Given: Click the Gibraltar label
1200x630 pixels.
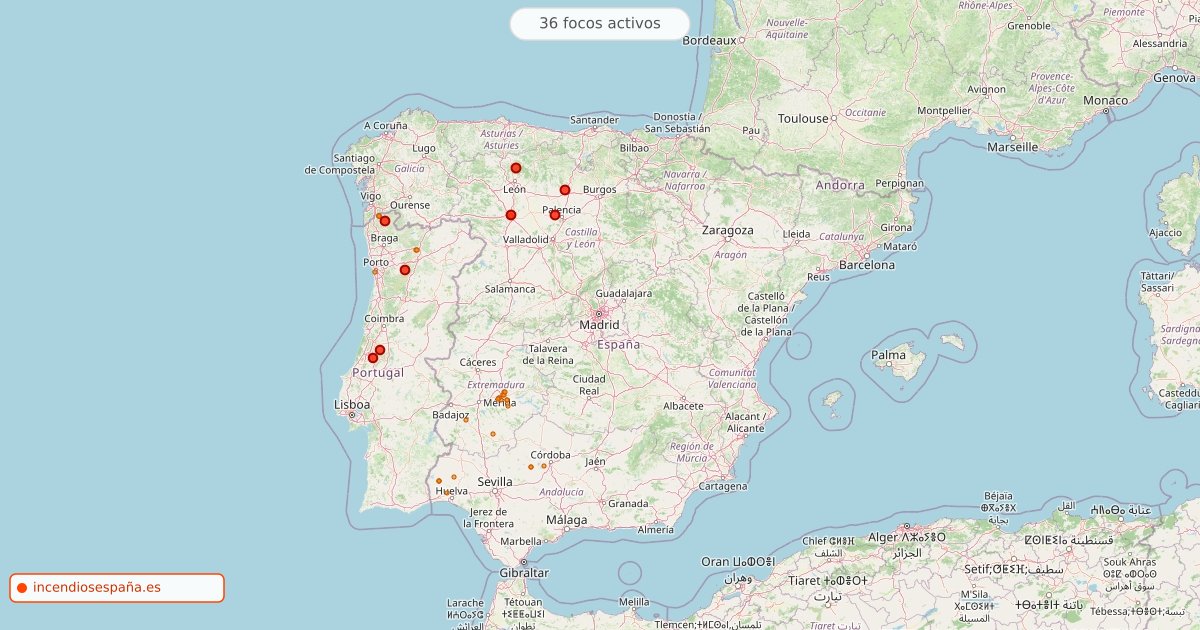Looking at the screenshot, I should 524,573.
